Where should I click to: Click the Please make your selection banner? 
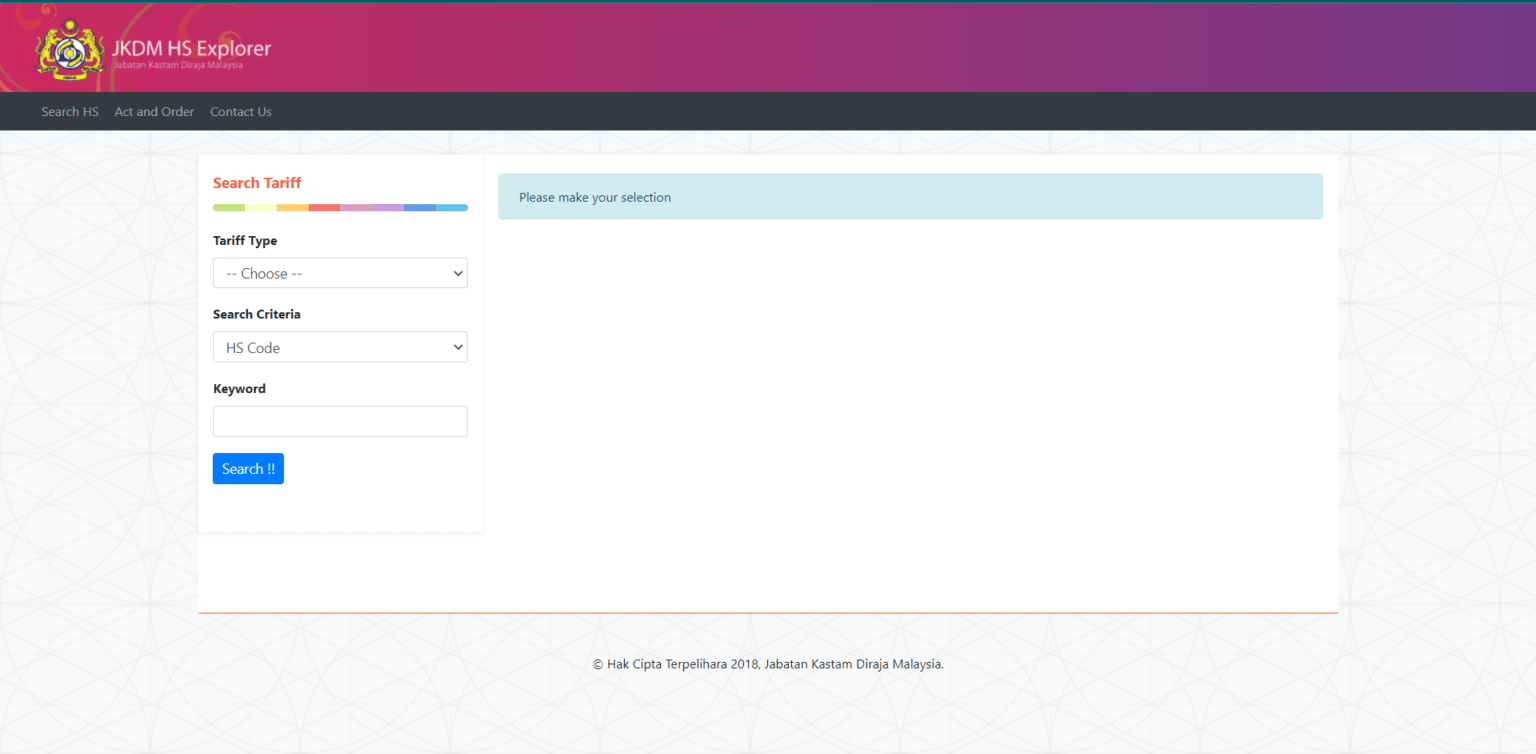pyautogui.click(x=910, y=197)
